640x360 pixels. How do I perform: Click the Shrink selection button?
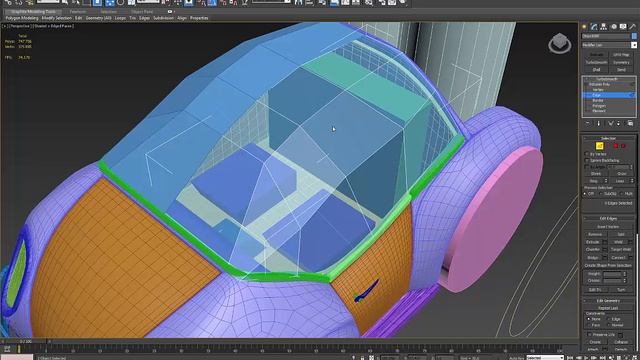coord(596,173)
